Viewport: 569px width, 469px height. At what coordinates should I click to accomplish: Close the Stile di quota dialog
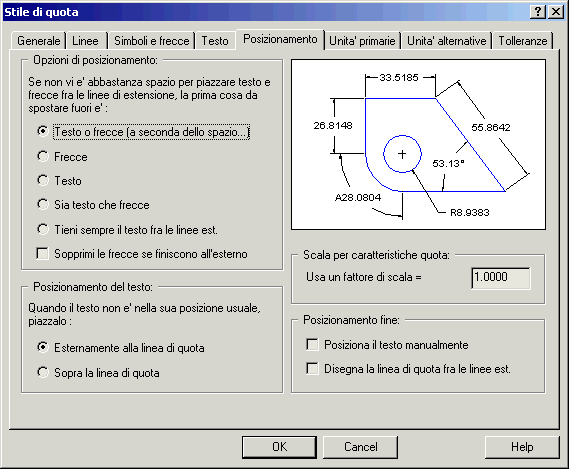point(556,12)
